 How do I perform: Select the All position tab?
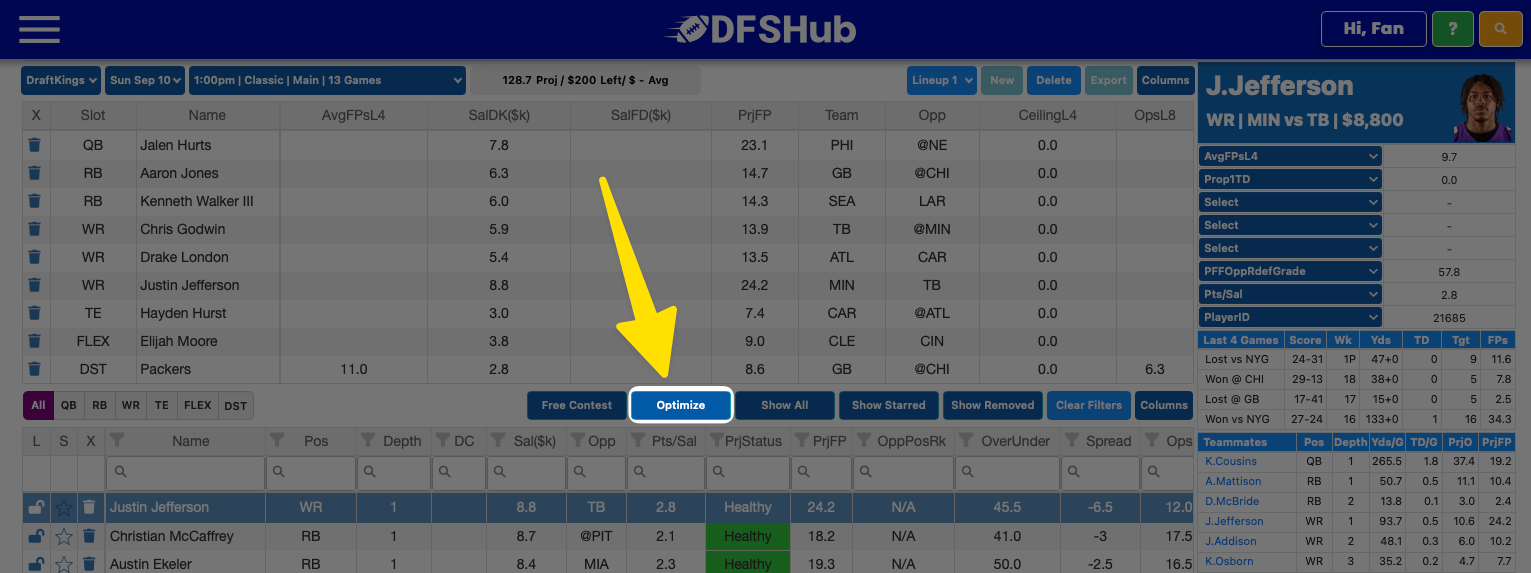click(38, 405)
